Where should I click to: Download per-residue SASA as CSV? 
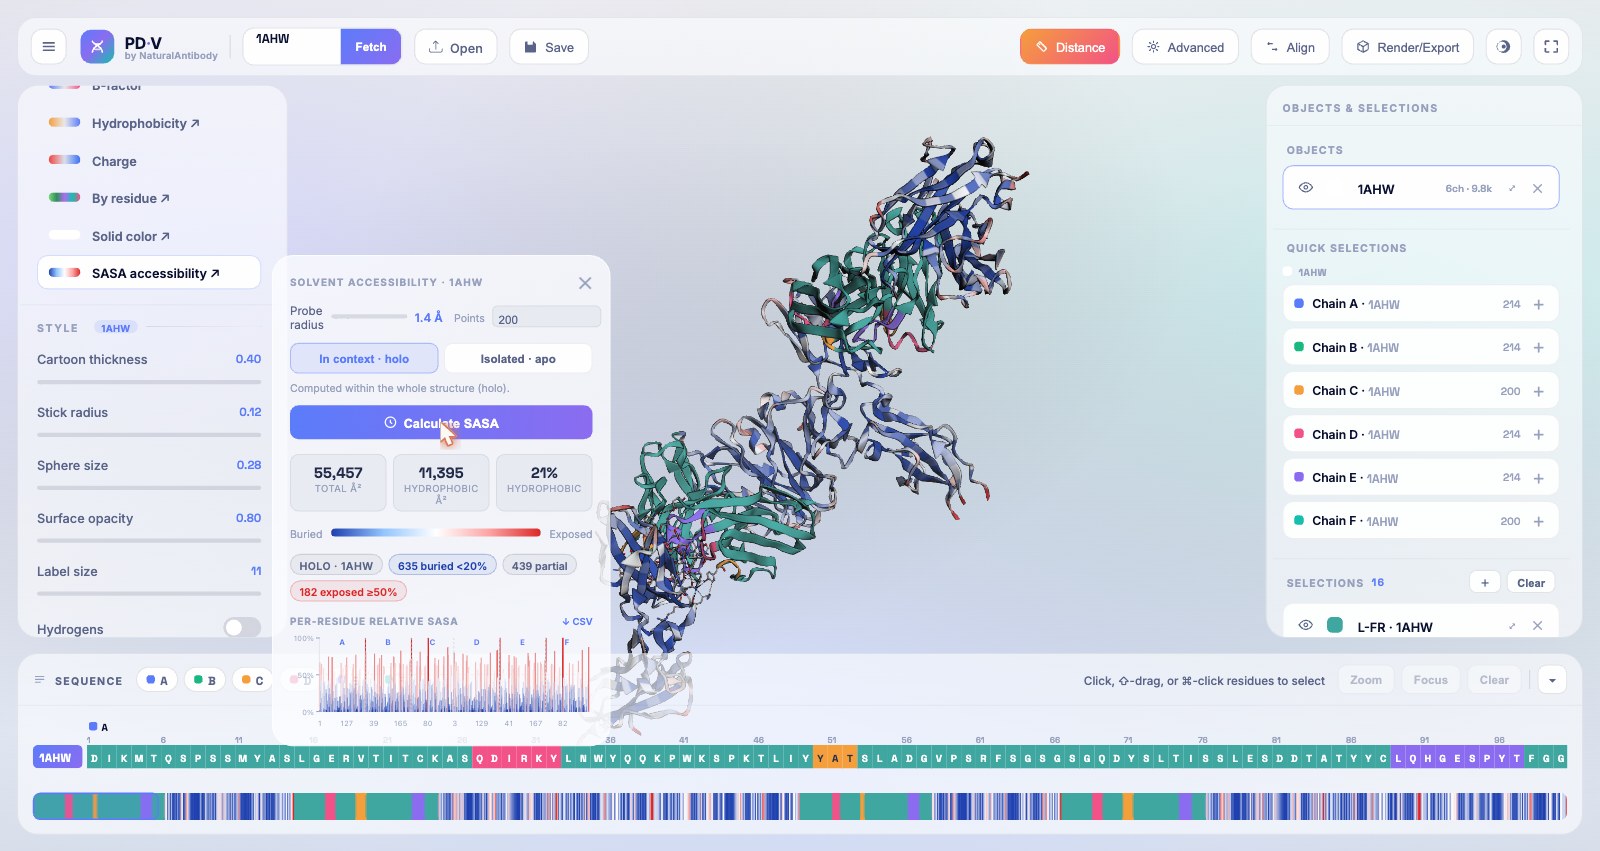click(577, 621)
